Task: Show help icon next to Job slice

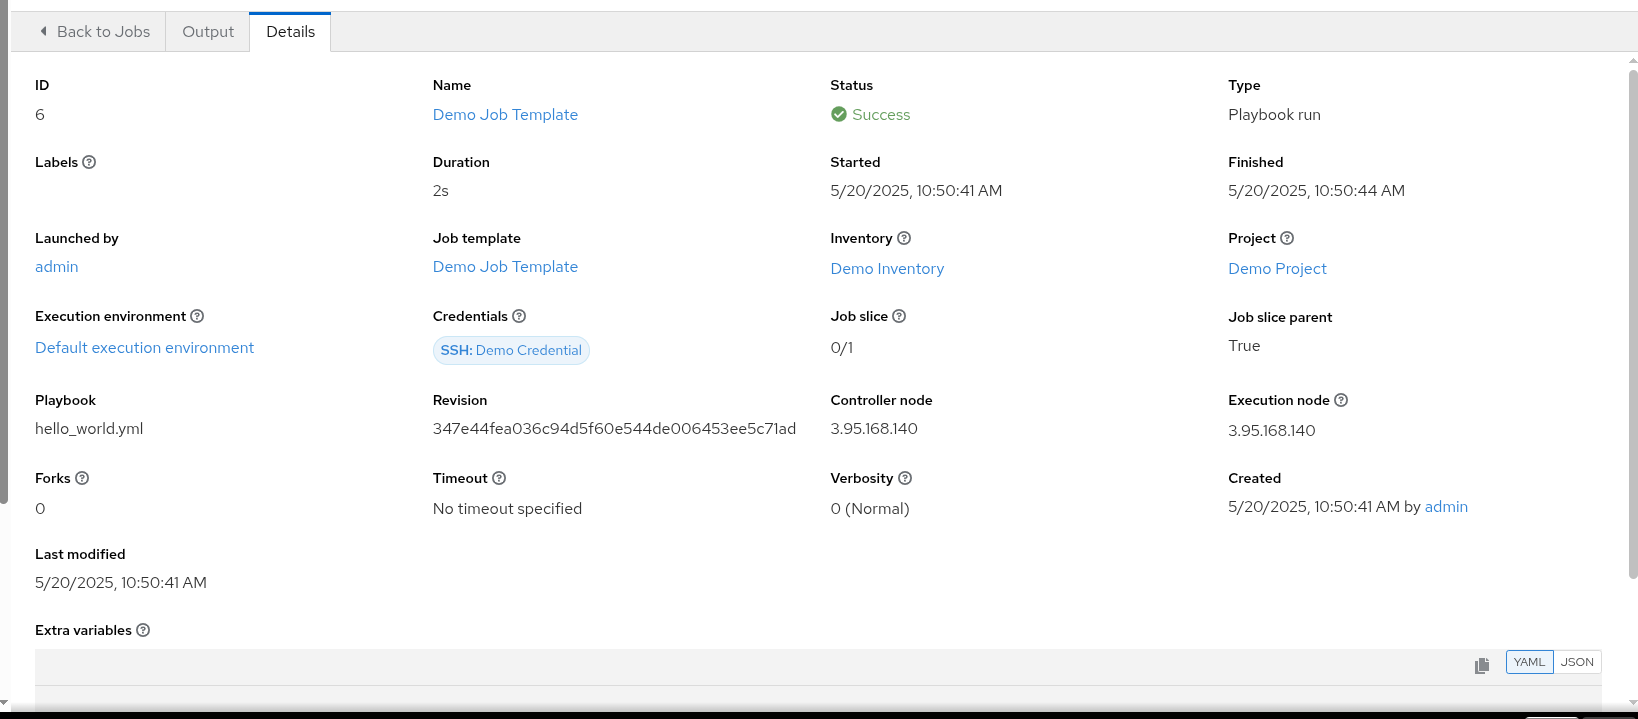Action: coord(899,316)
